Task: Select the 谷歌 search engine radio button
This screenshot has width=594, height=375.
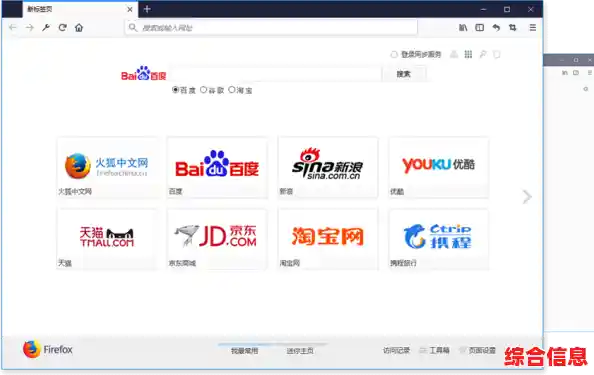Action: [203, 90]
